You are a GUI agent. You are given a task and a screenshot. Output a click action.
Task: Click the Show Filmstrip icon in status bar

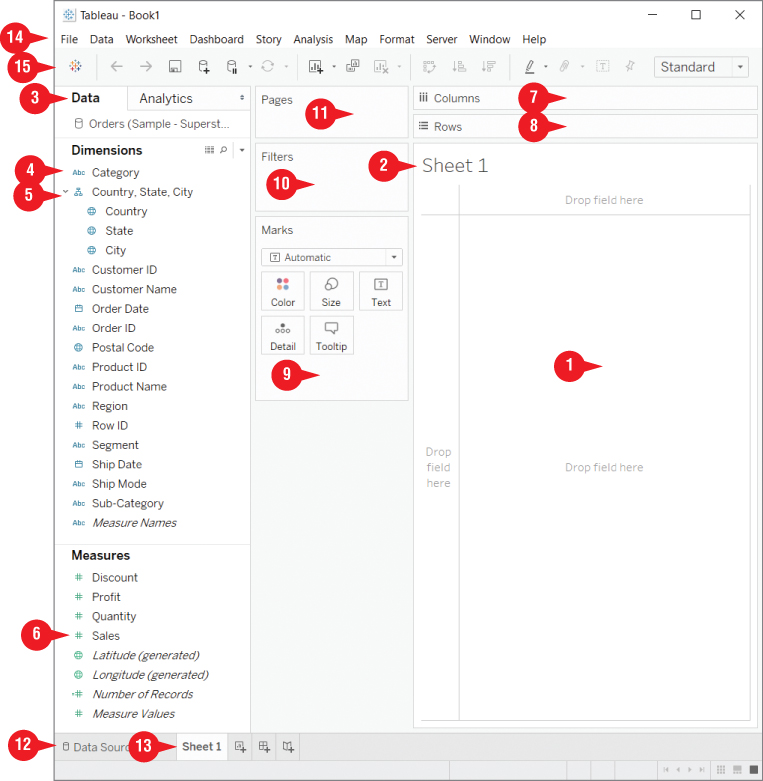pyautogui.click(x=738, y=770)
